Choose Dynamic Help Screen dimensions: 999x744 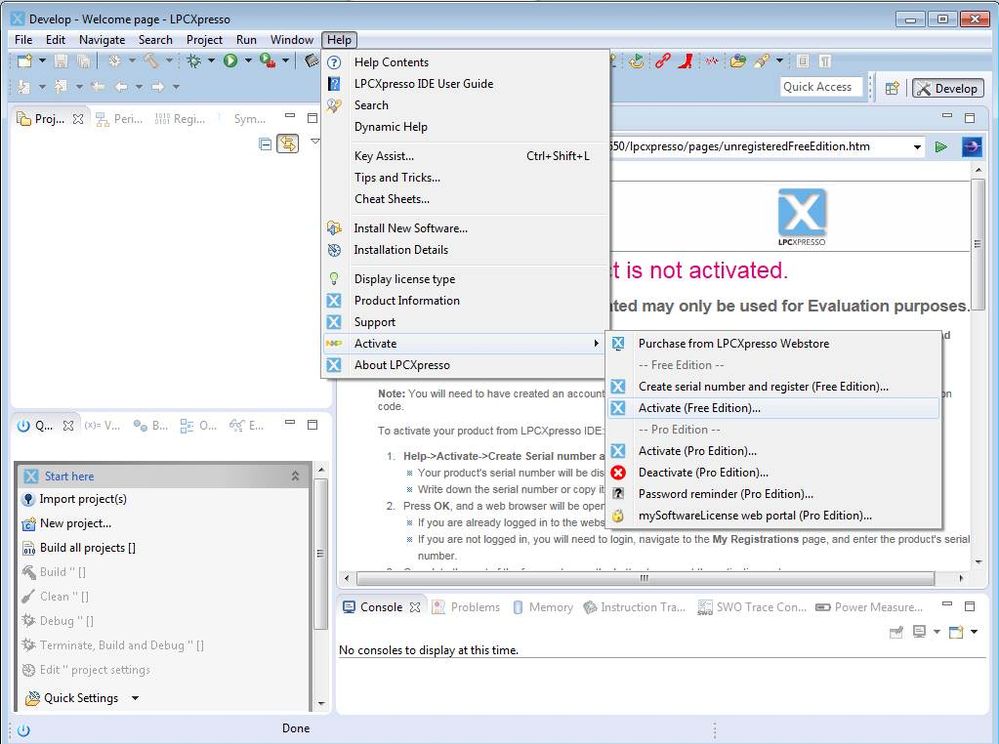(x=466, y=127)
